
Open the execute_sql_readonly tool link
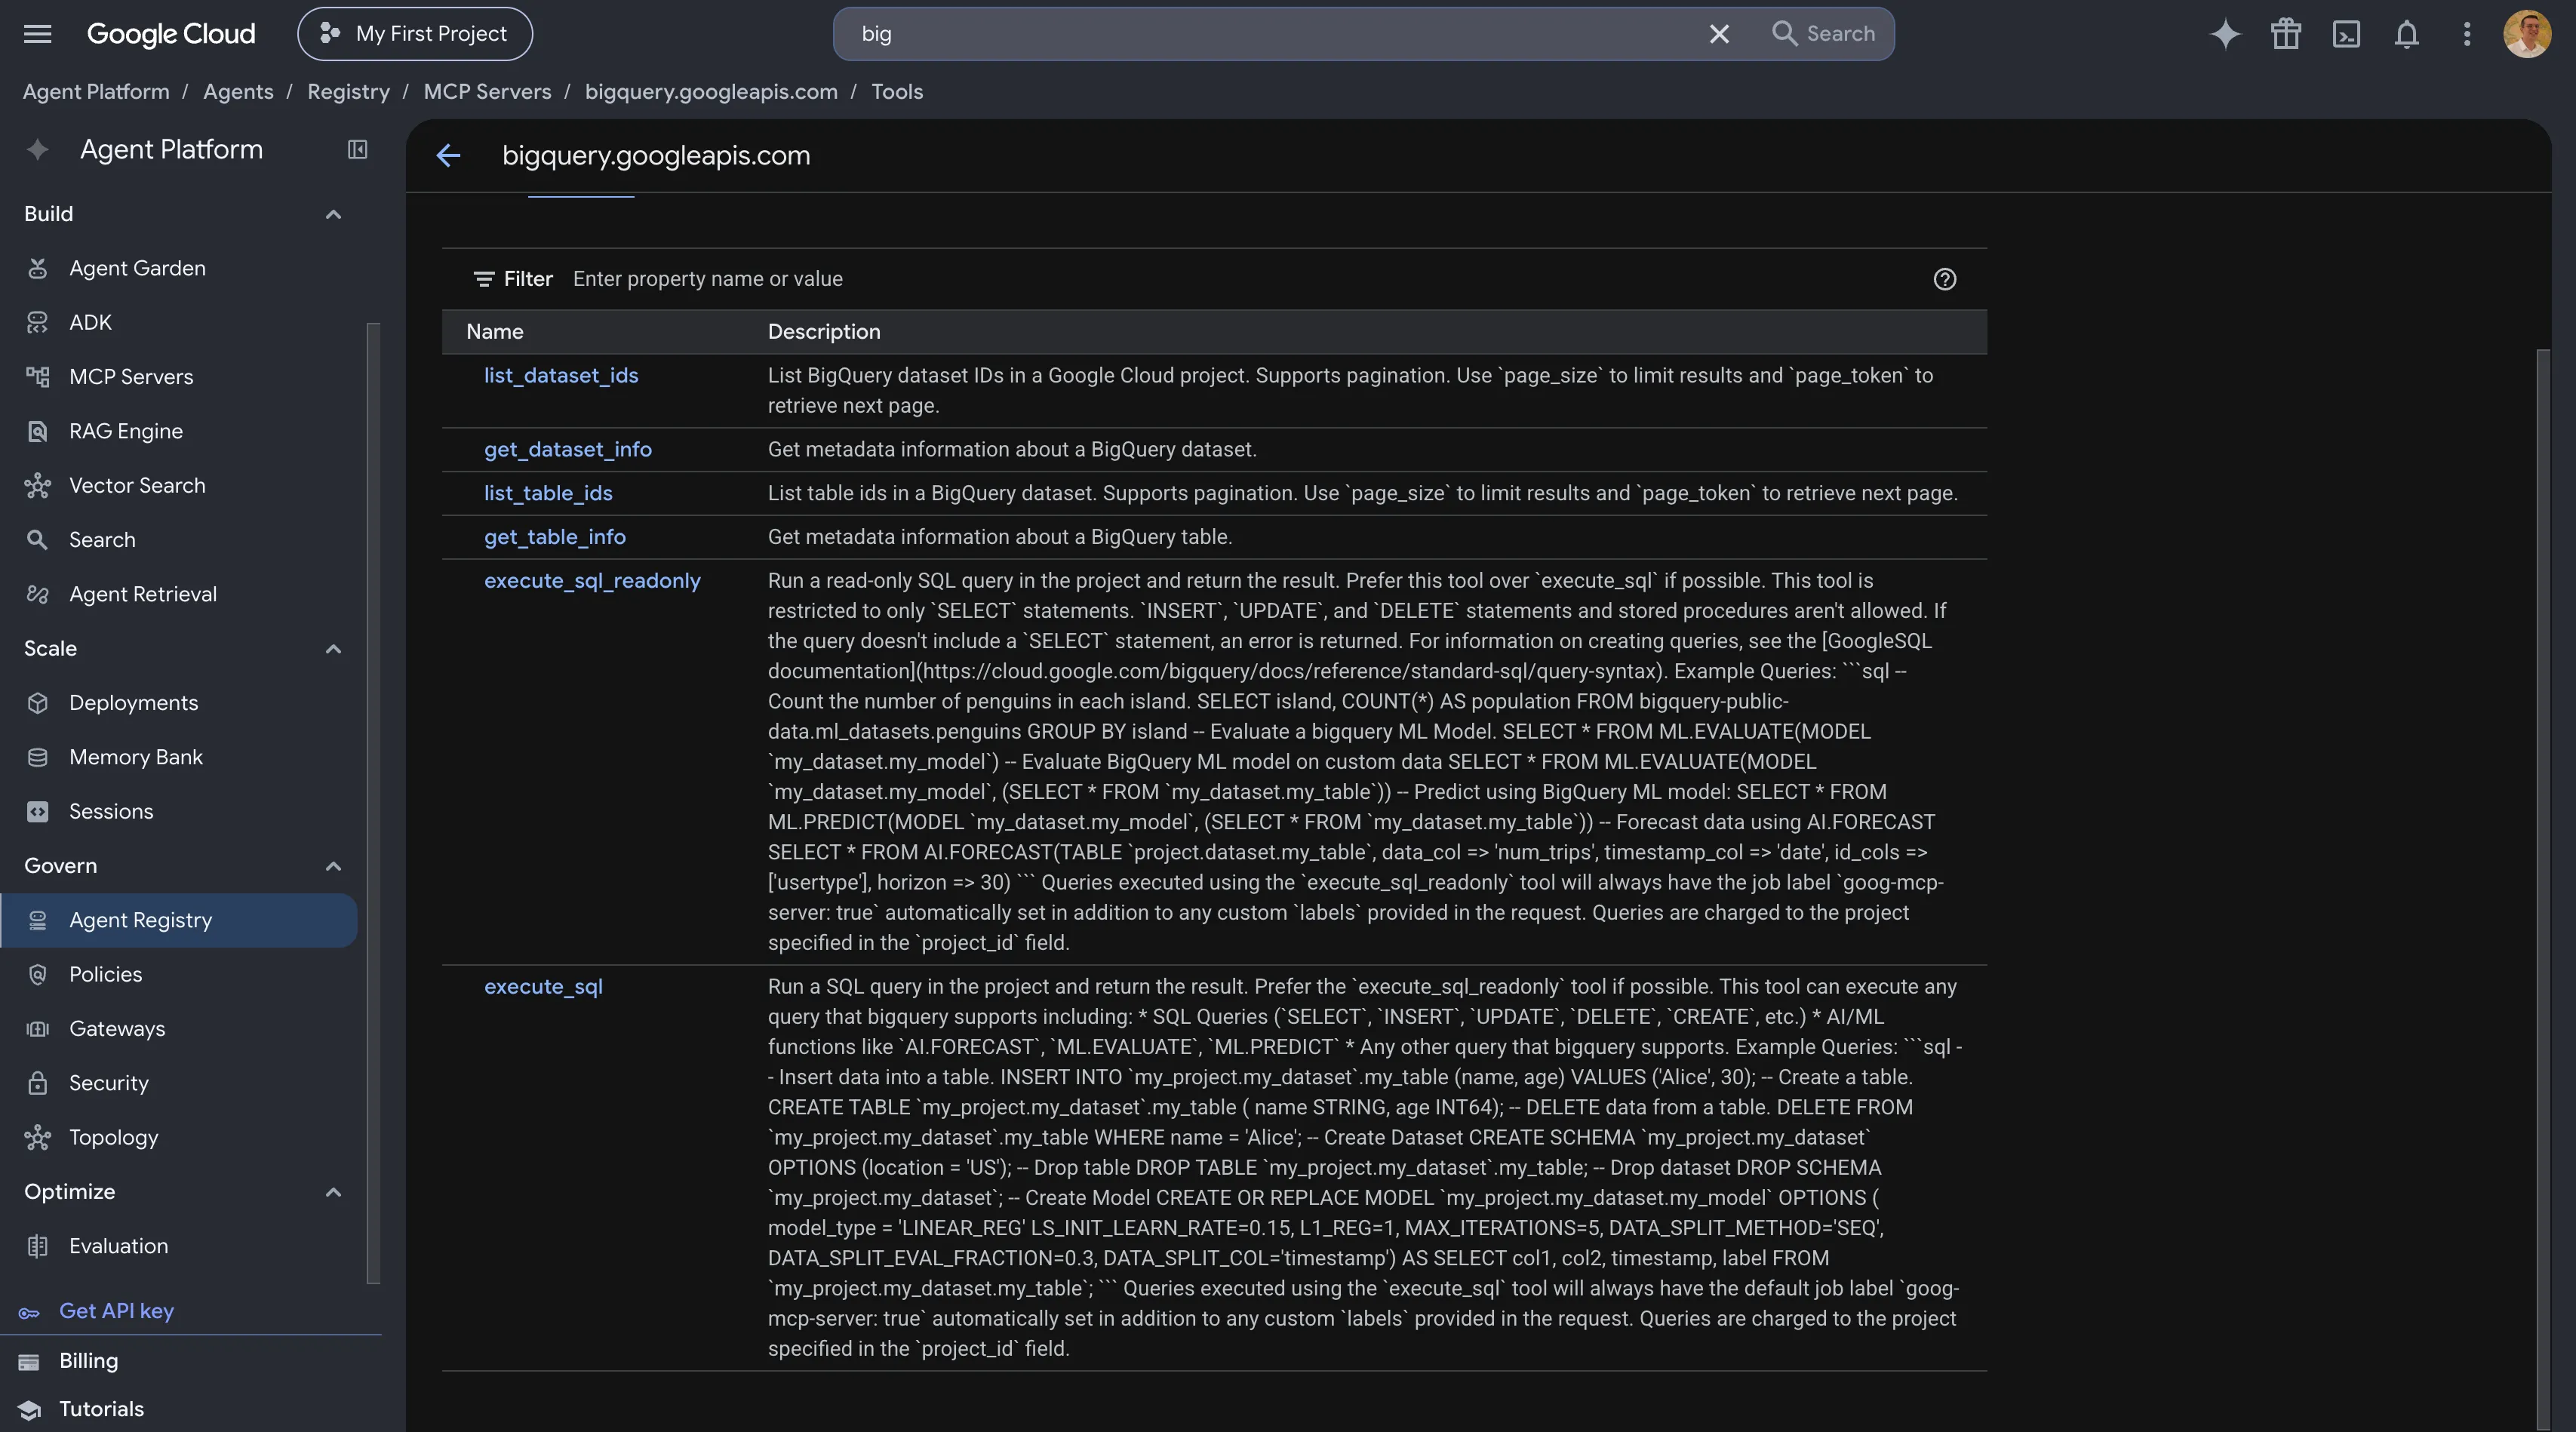pyautogui.click(x=592, y=581)
